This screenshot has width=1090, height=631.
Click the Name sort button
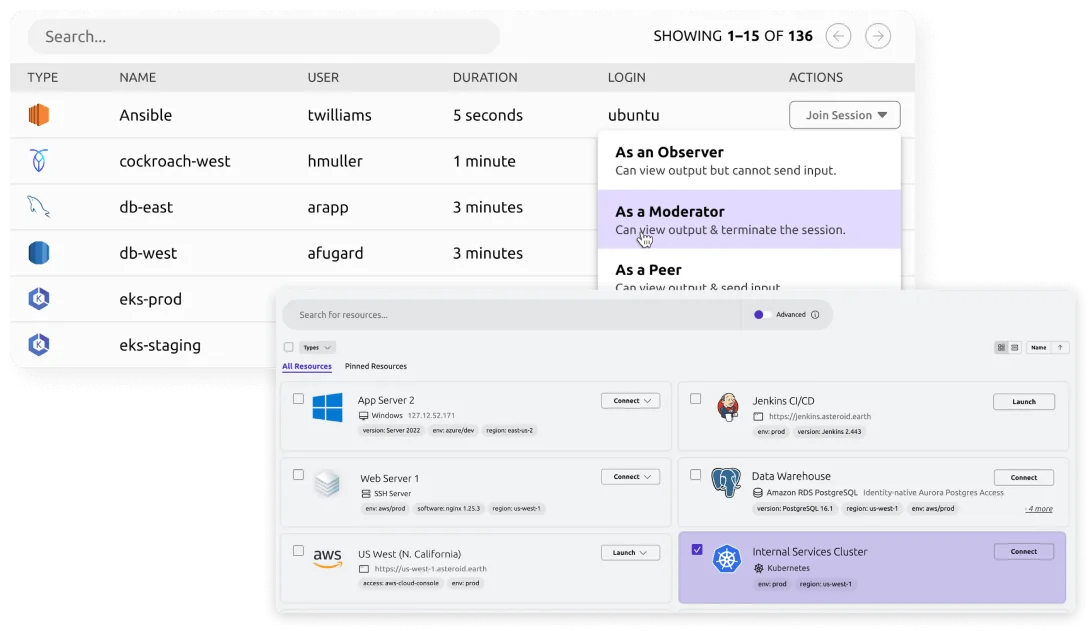coord(1038,348)
